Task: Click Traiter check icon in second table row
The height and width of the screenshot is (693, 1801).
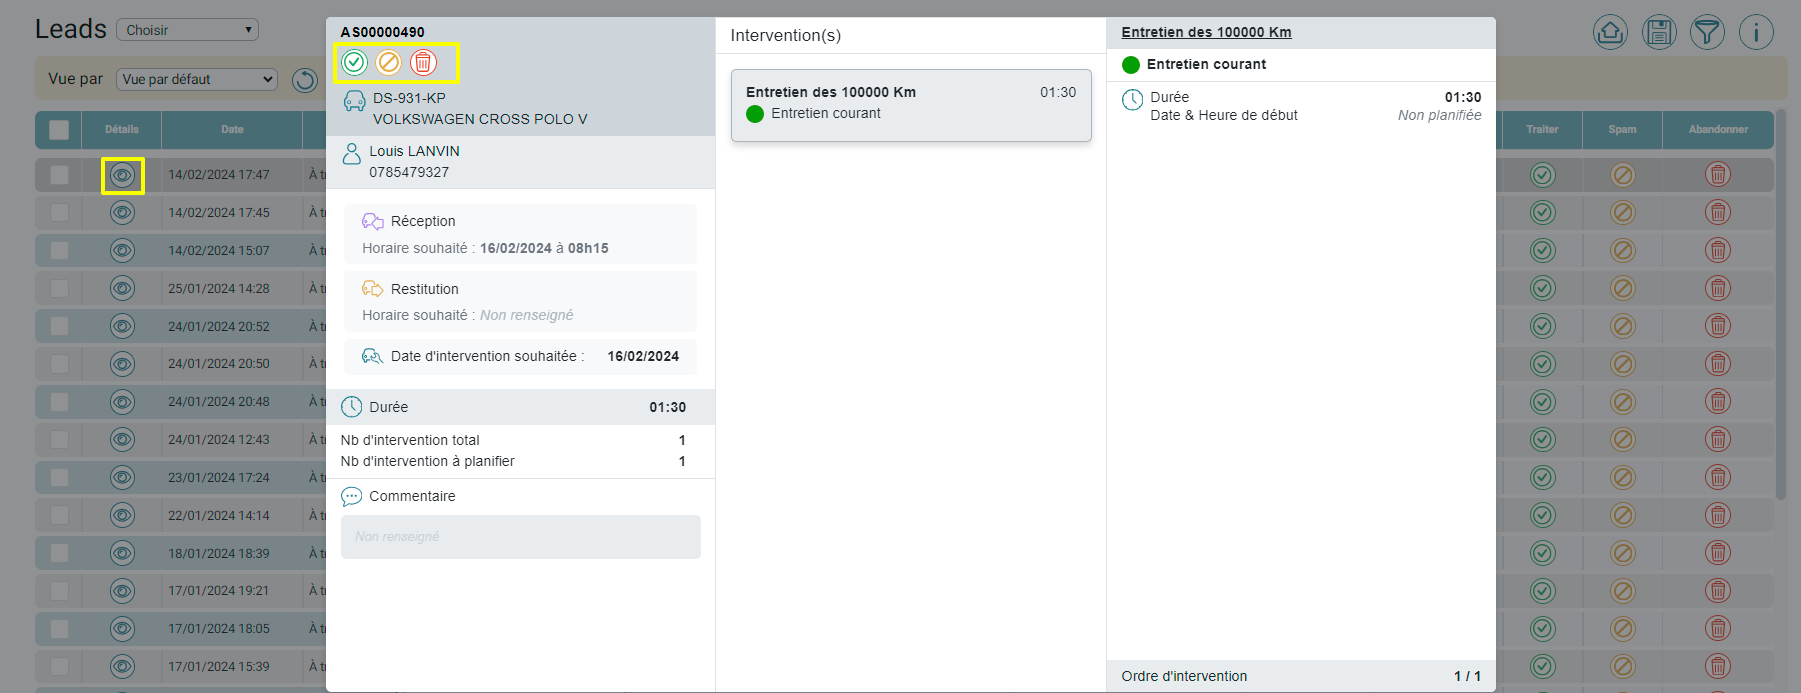Action: coord(1543,213)
